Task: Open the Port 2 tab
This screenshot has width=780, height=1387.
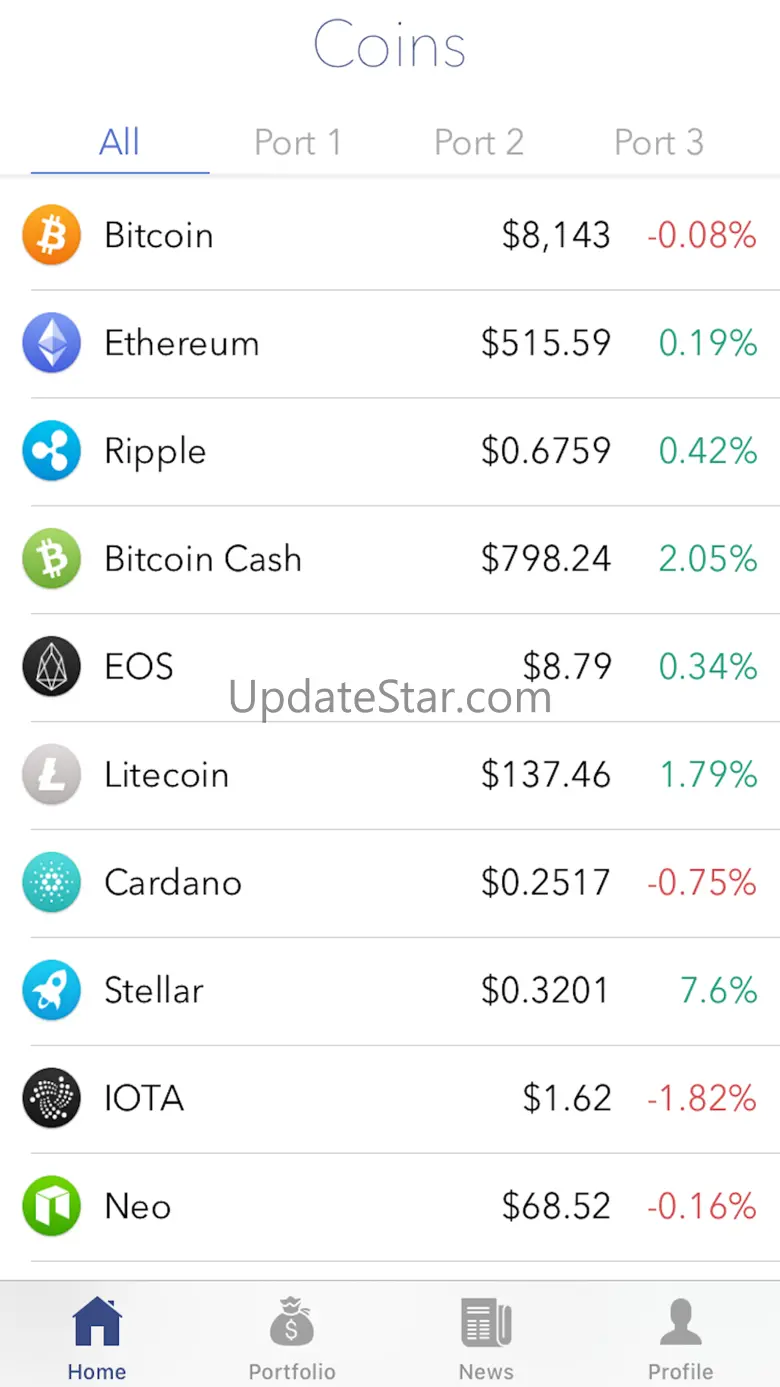Action: [x=479, y=143]
